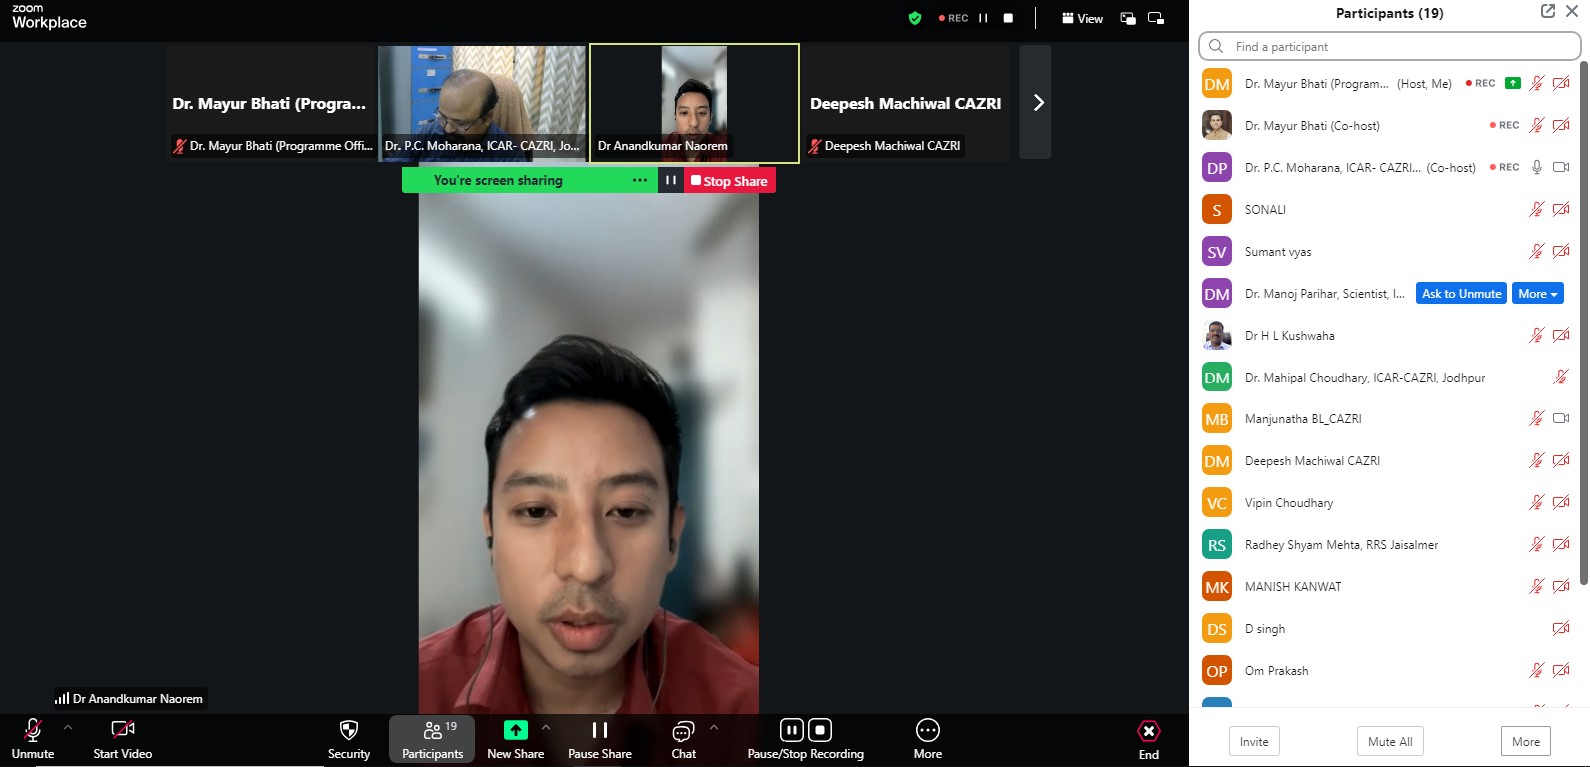
Task: Open the Chat panel
Action: (684, 739)
